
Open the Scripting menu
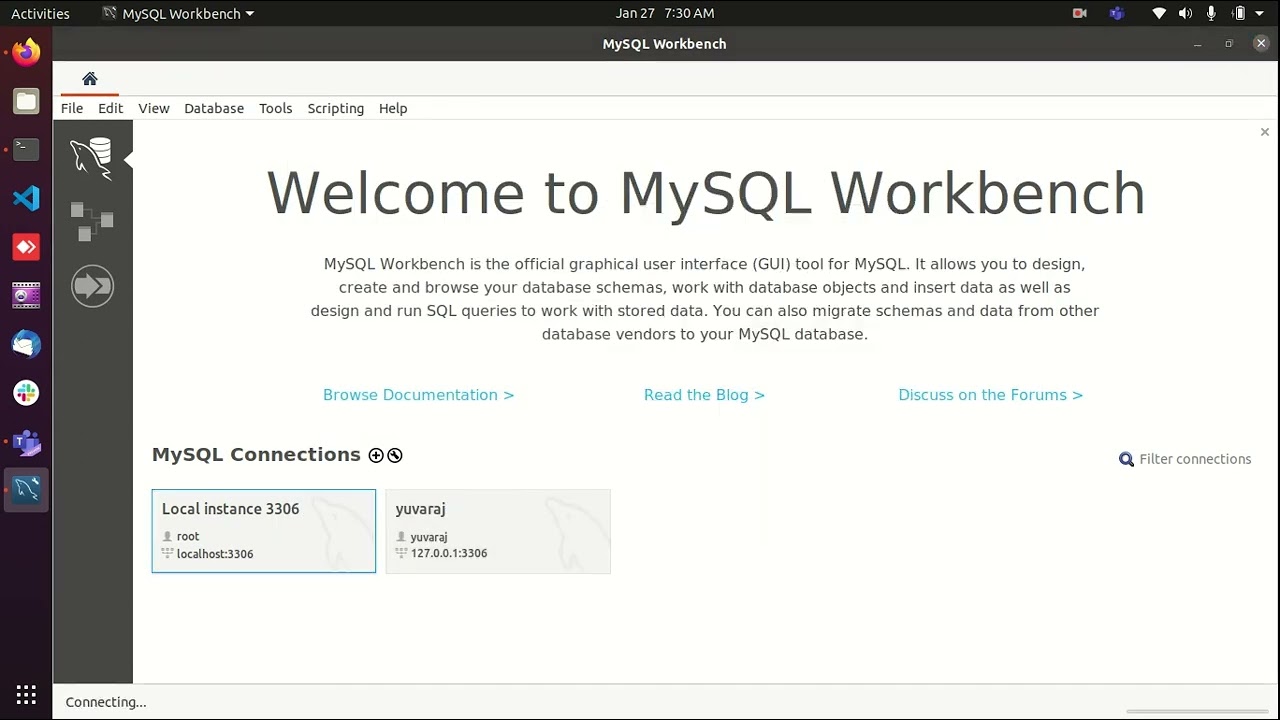point(335,108)
